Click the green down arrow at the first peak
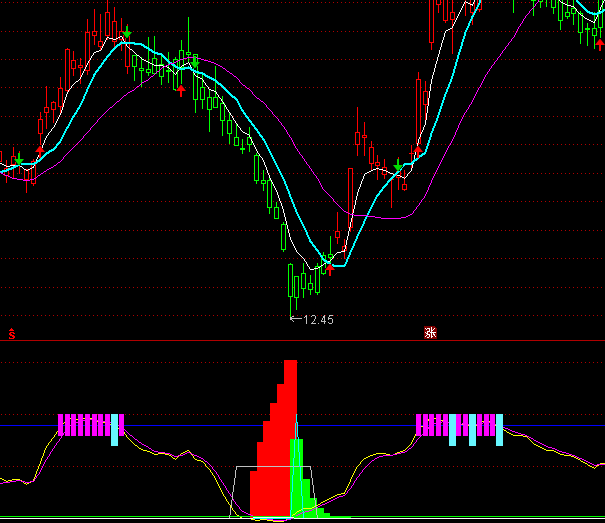 (x=126, y=35)
